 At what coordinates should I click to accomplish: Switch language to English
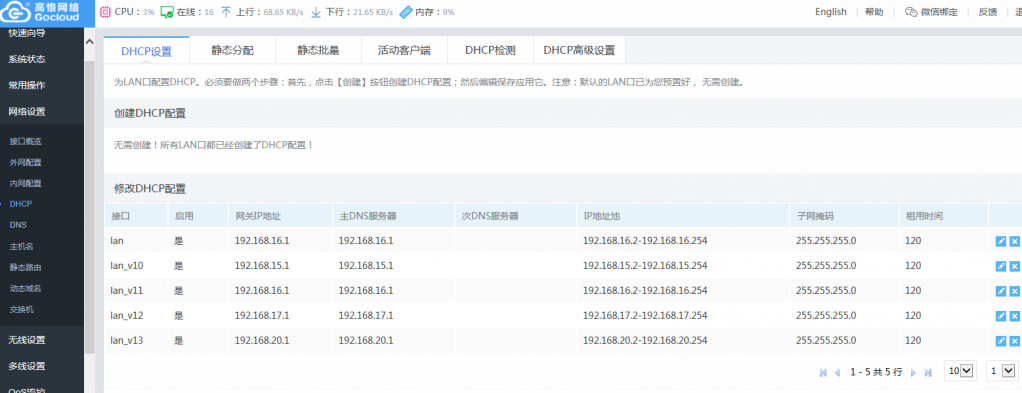pos(830,12)
